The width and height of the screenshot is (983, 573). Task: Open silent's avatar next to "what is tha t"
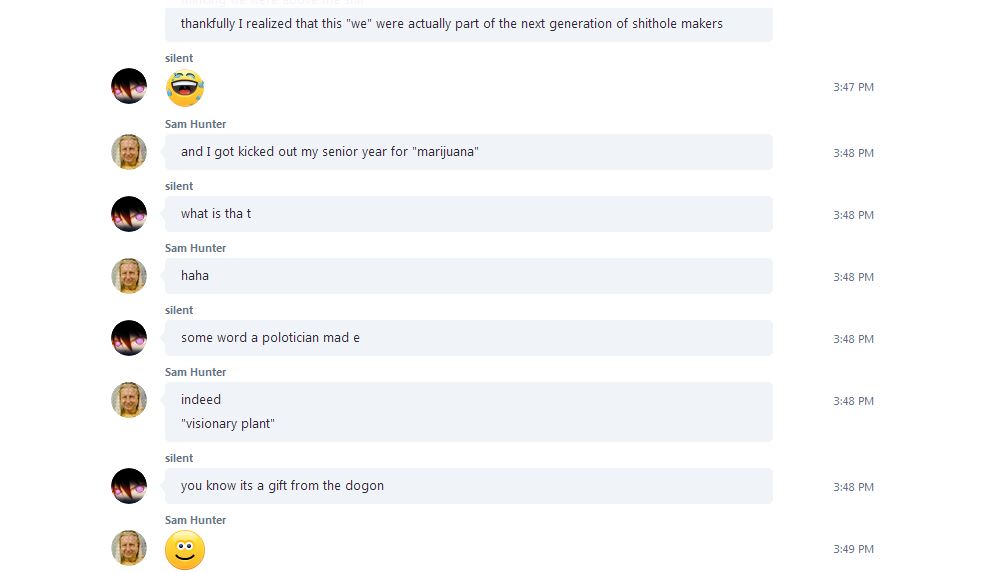(129, 214)
